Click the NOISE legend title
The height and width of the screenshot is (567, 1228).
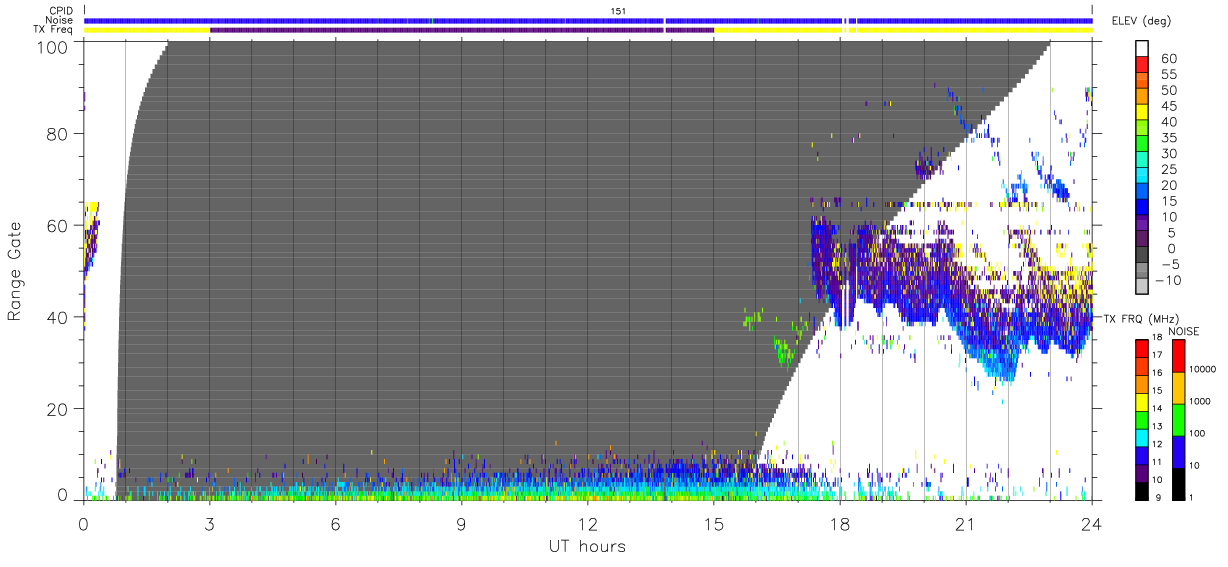pos(1183,331)
